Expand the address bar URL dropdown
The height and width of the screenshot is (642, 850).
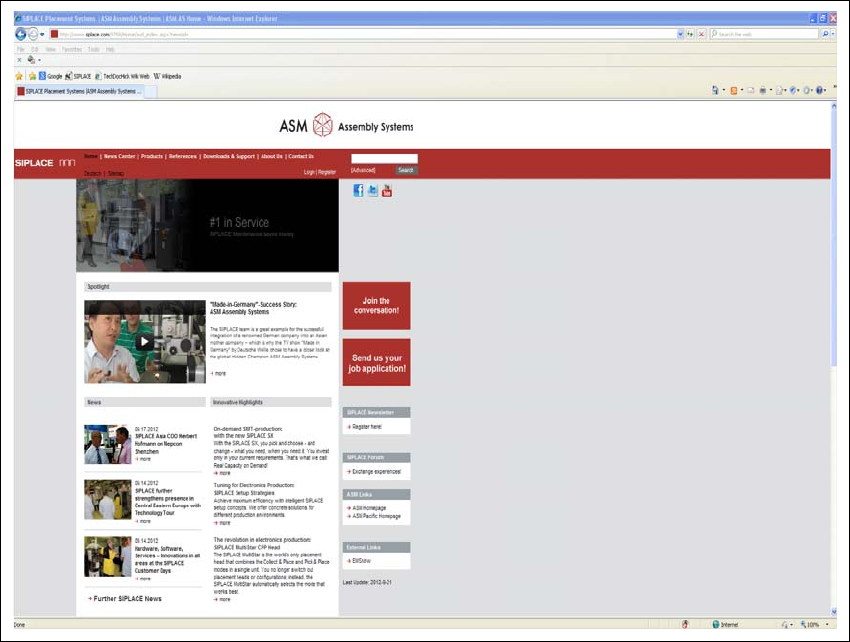(x=680, y=33)
